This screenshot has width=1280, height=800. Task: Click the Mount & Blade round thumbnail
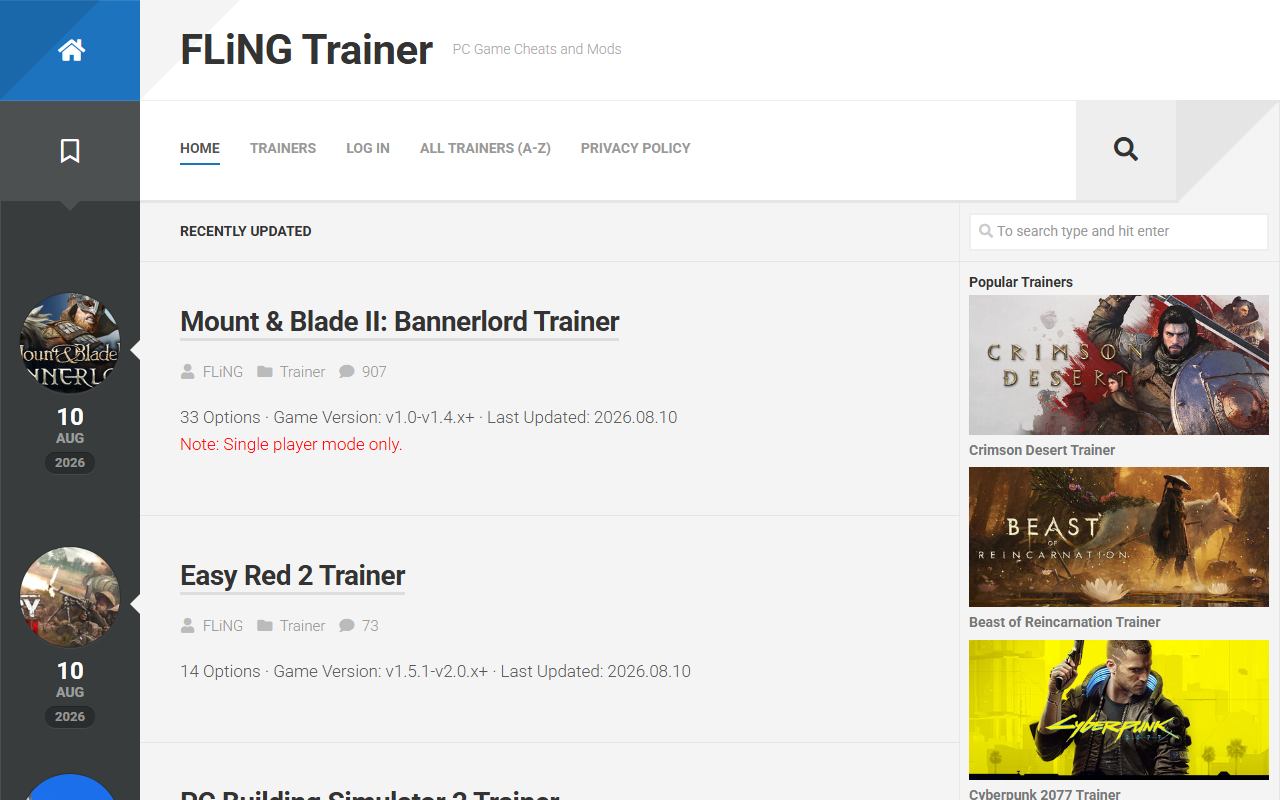coord(70,343)
